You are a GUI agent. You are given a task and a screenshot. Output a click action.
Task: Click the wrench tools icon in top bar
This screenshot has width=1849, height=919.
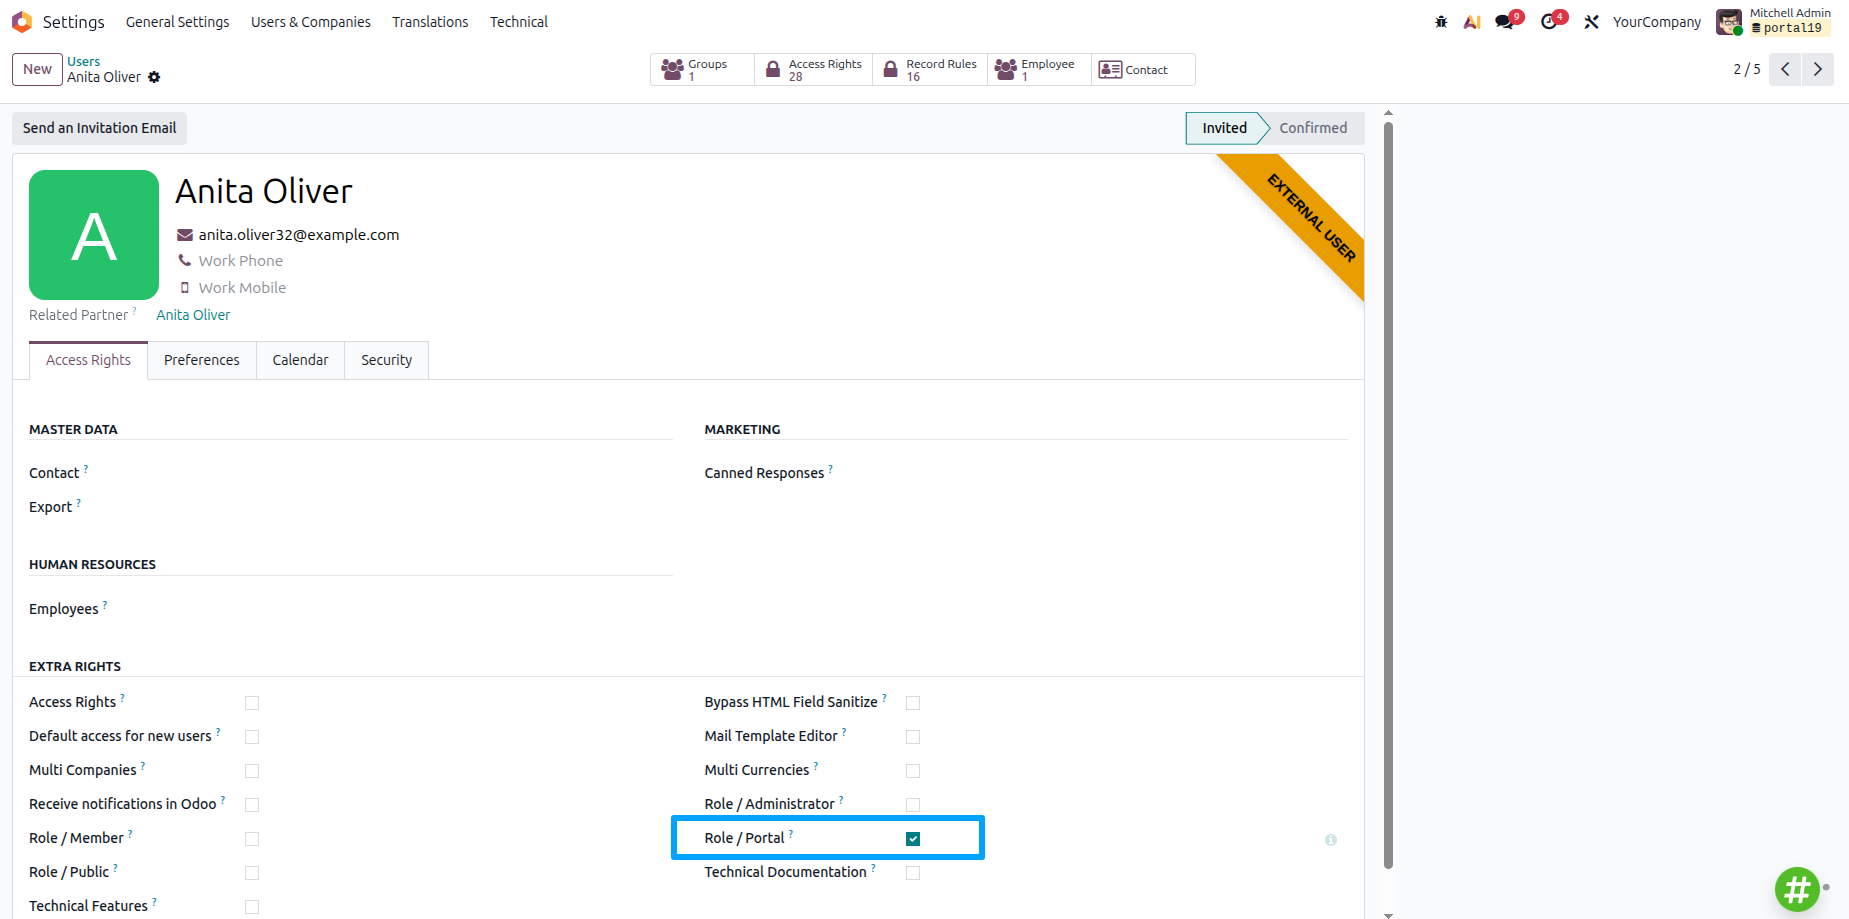(1591, 21)
